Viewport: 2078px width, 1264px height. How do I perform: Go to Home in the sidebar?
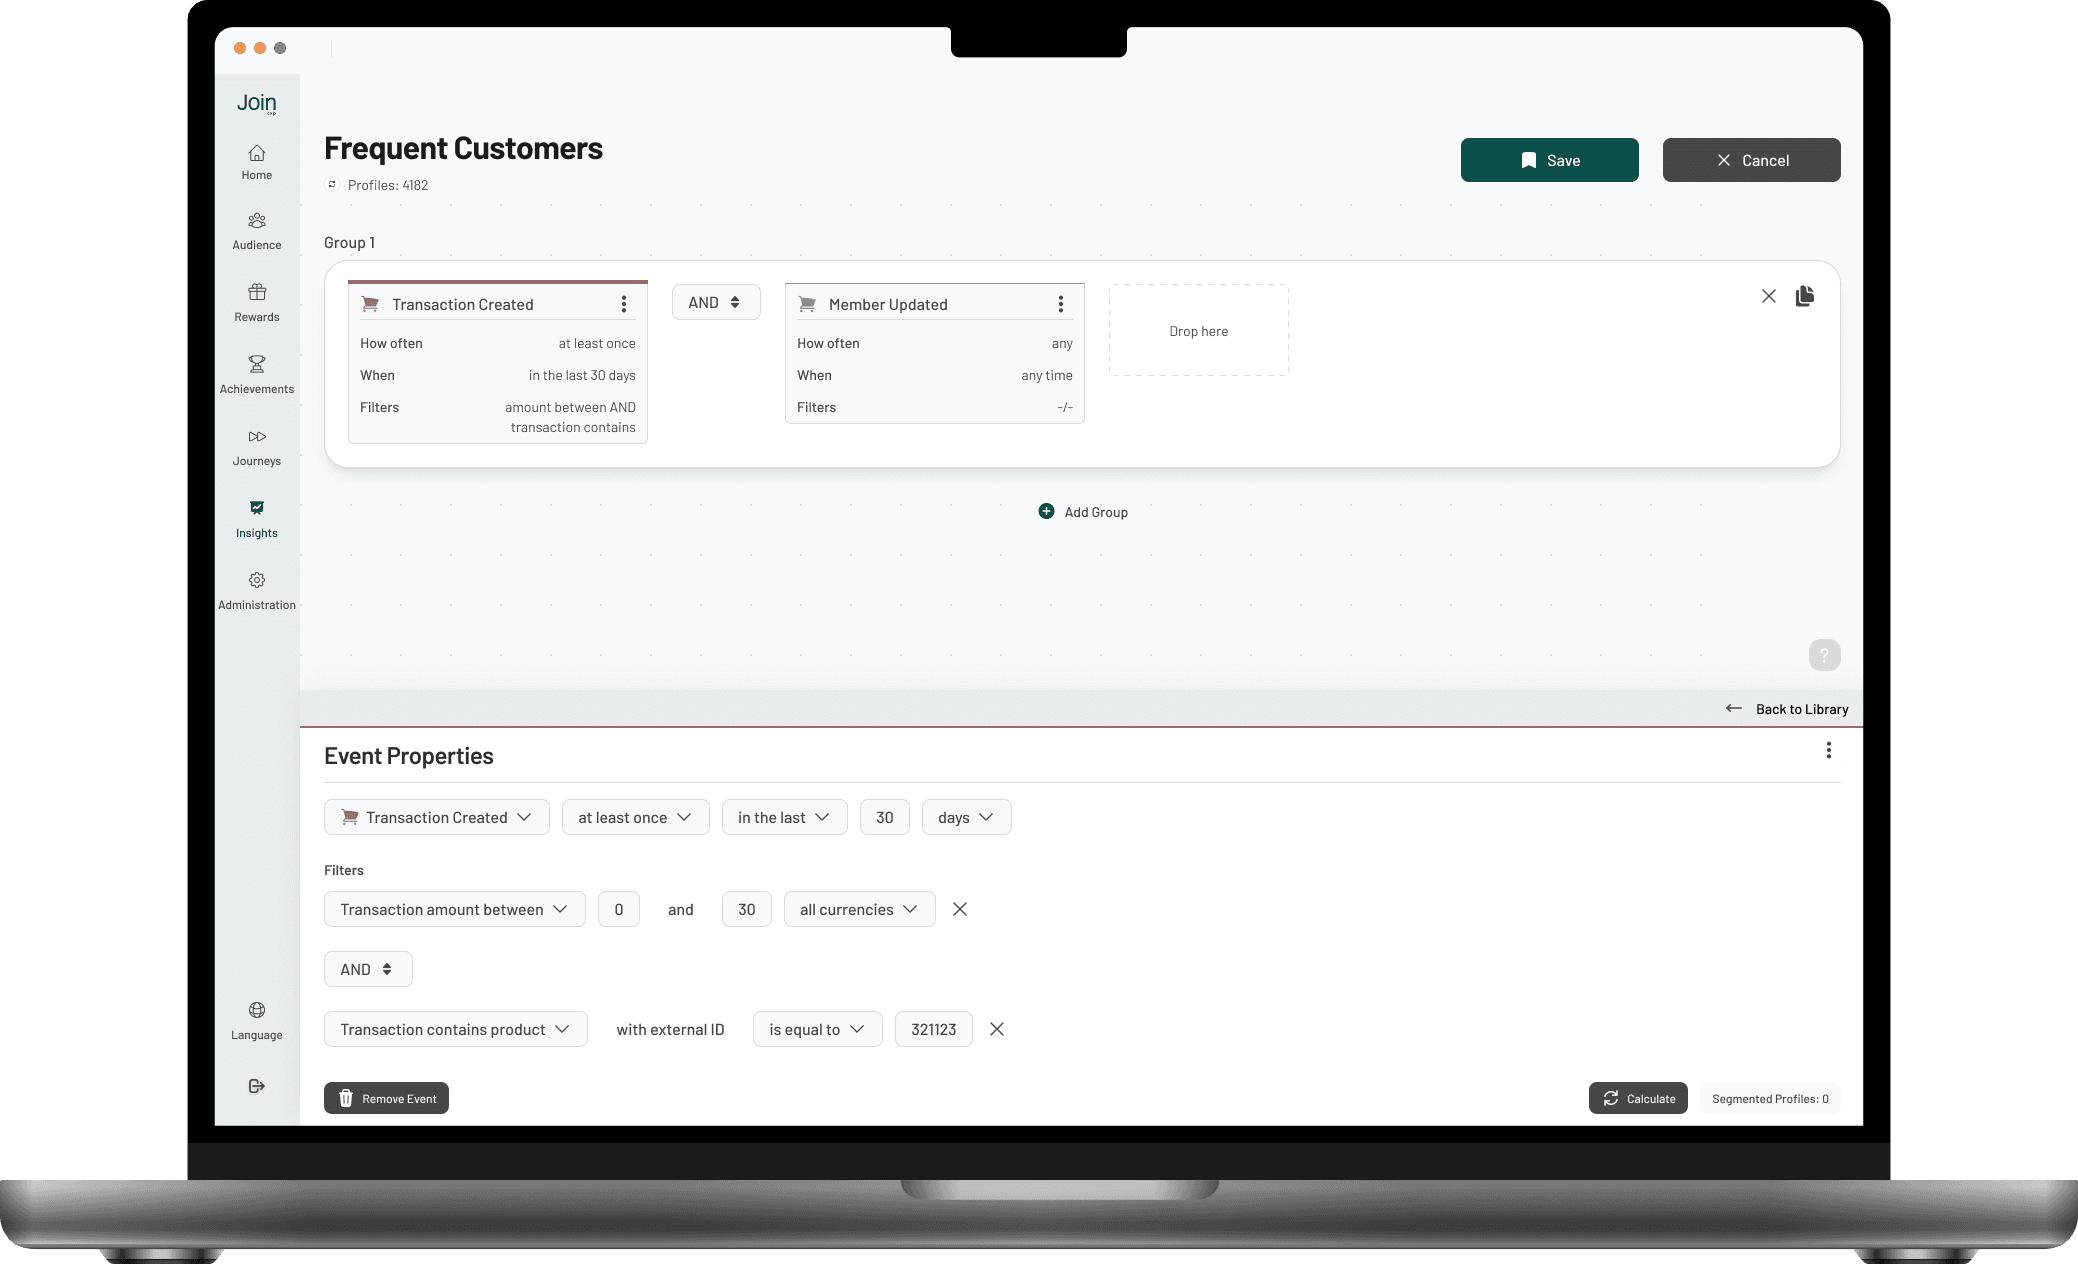click(x=257, y=162)
